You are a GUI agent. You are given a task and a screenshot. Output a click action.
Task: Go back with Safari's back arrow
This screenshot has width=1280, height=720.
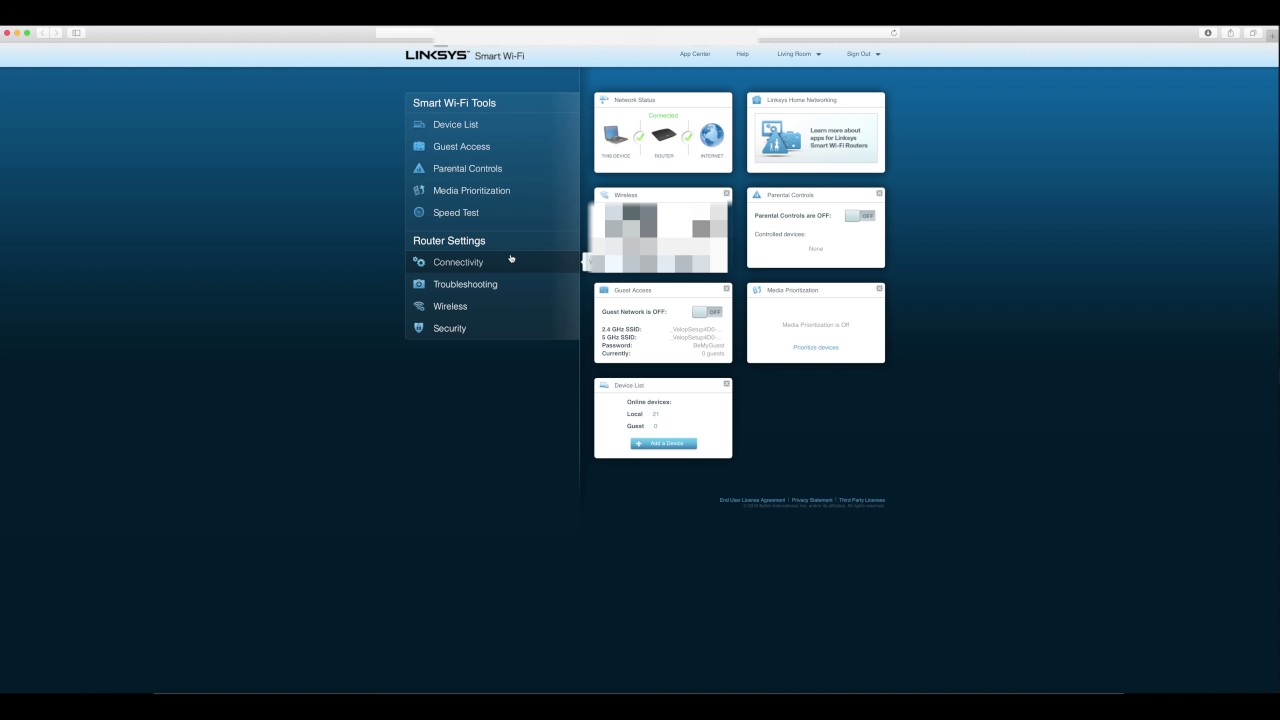click(43, 33)
